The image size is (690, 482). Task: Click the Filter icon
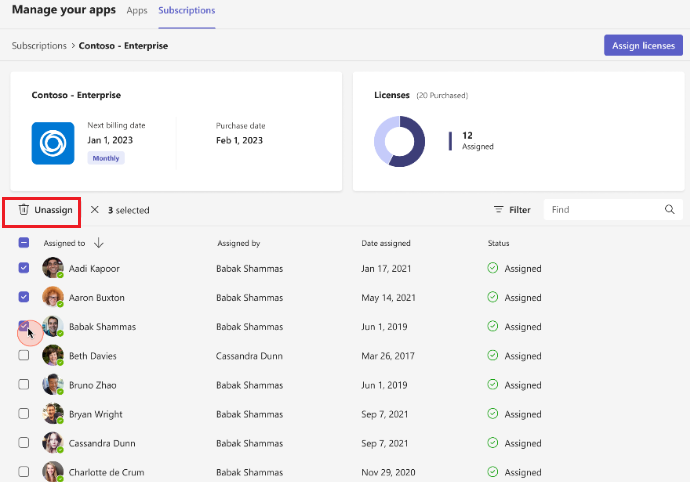coord(498,210)
